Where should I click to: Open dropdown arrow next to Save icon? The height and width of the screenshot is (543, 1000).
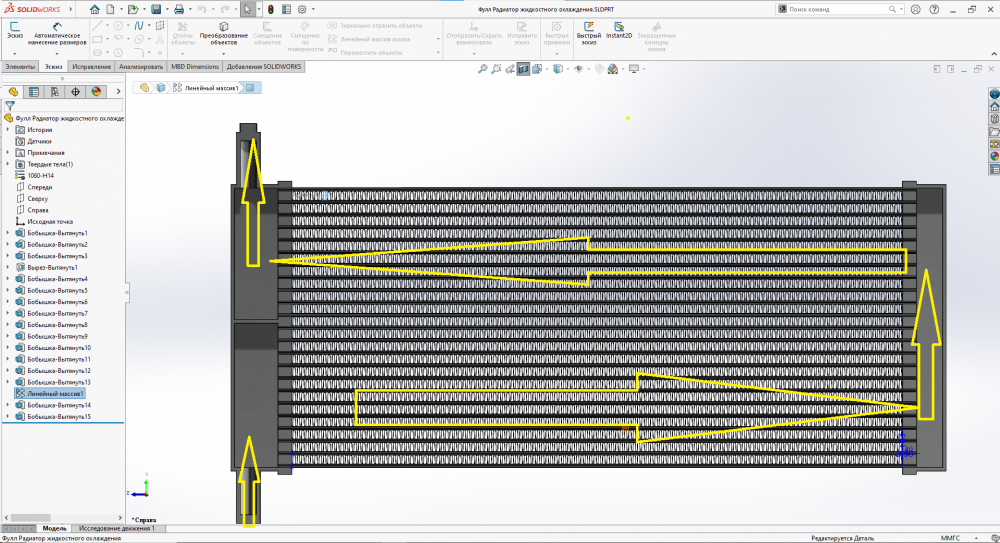166,10
